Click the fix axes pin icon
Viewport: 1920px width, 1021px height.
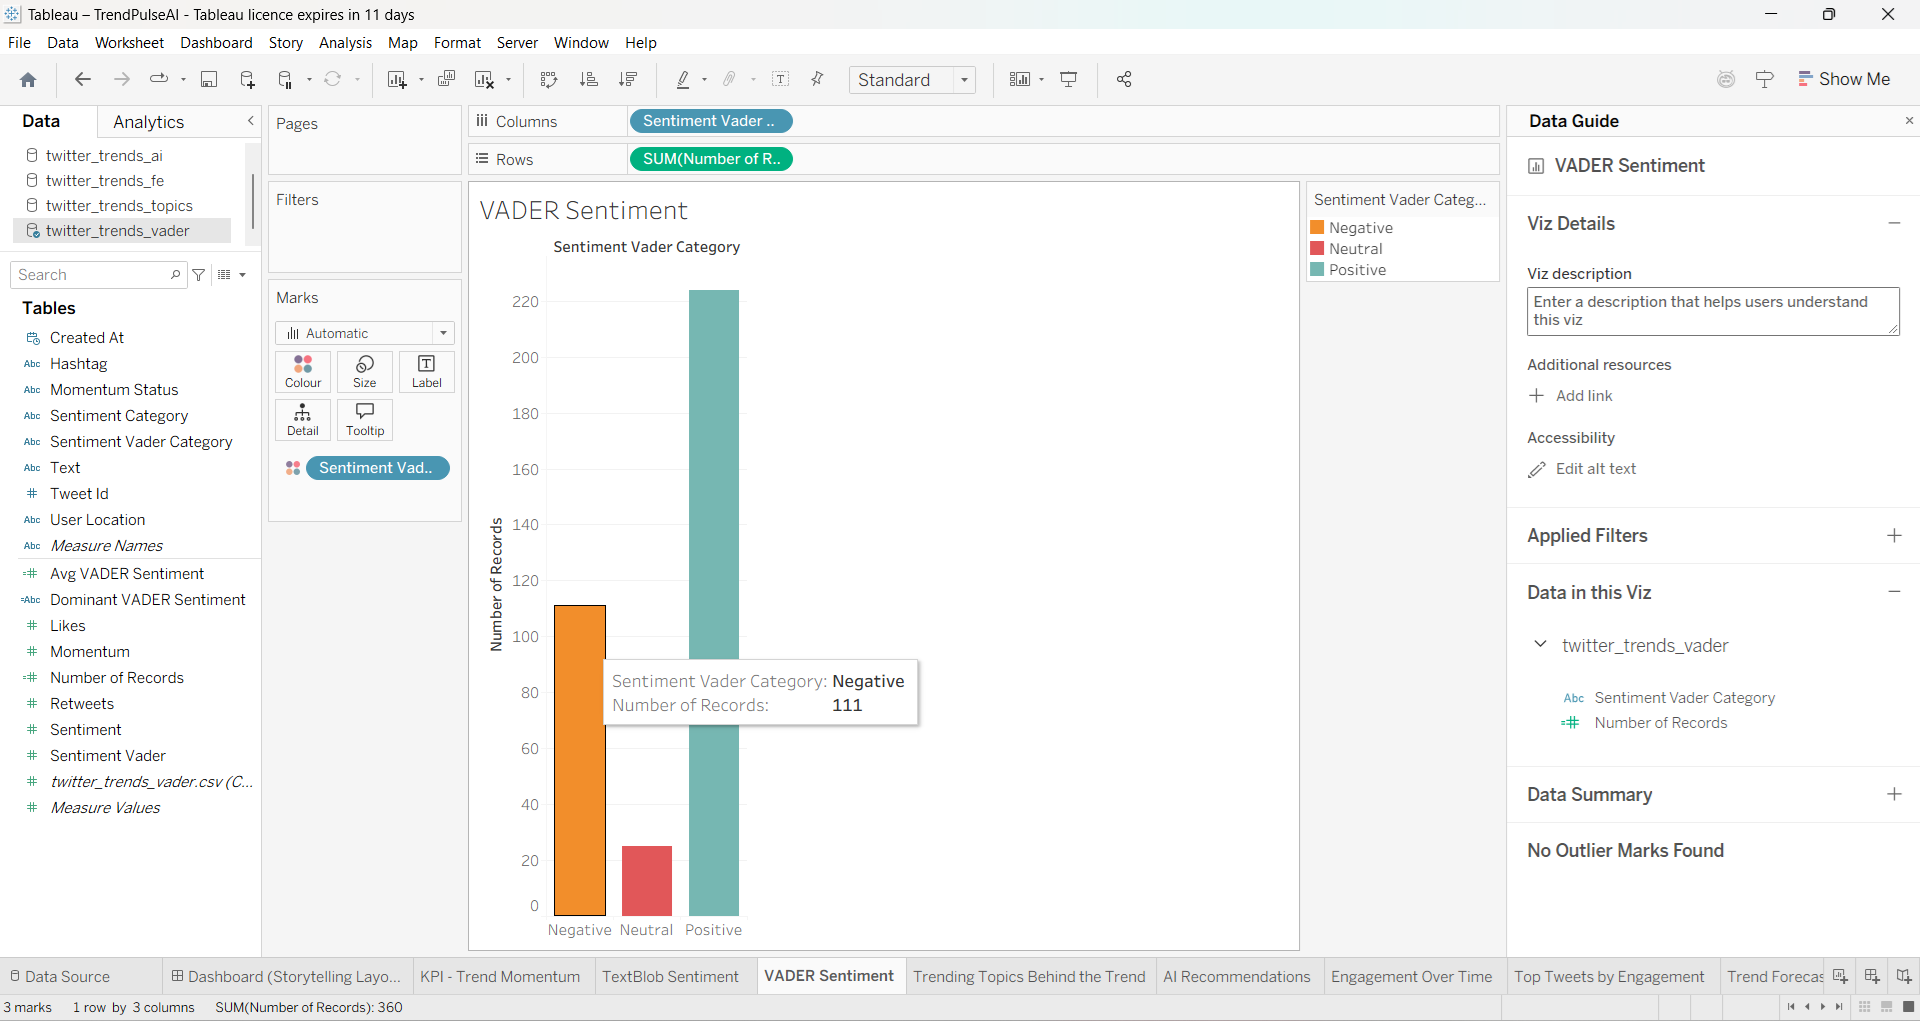(x=817, y=79)
